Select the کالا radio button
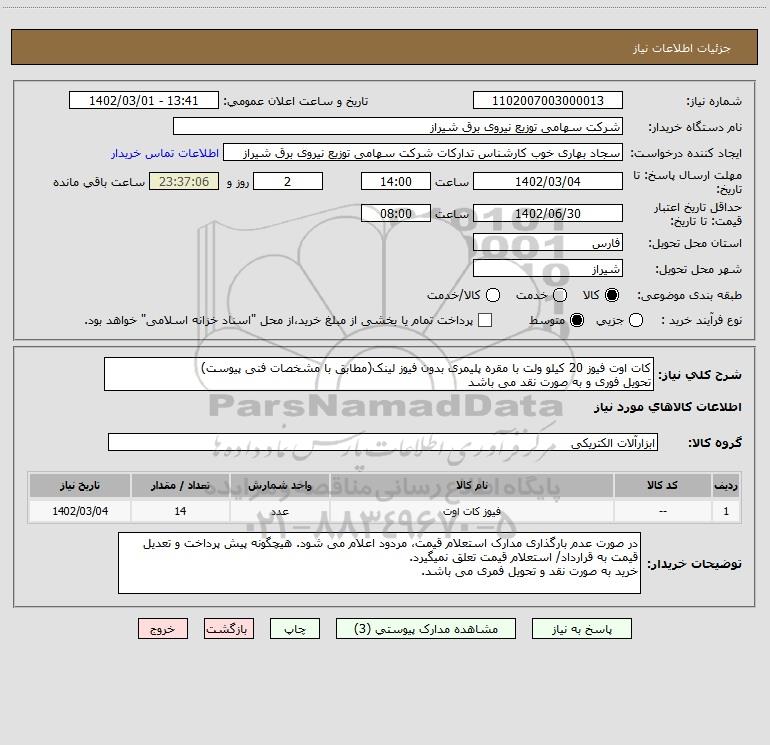 pyautogui.click(x=612, y=295)
